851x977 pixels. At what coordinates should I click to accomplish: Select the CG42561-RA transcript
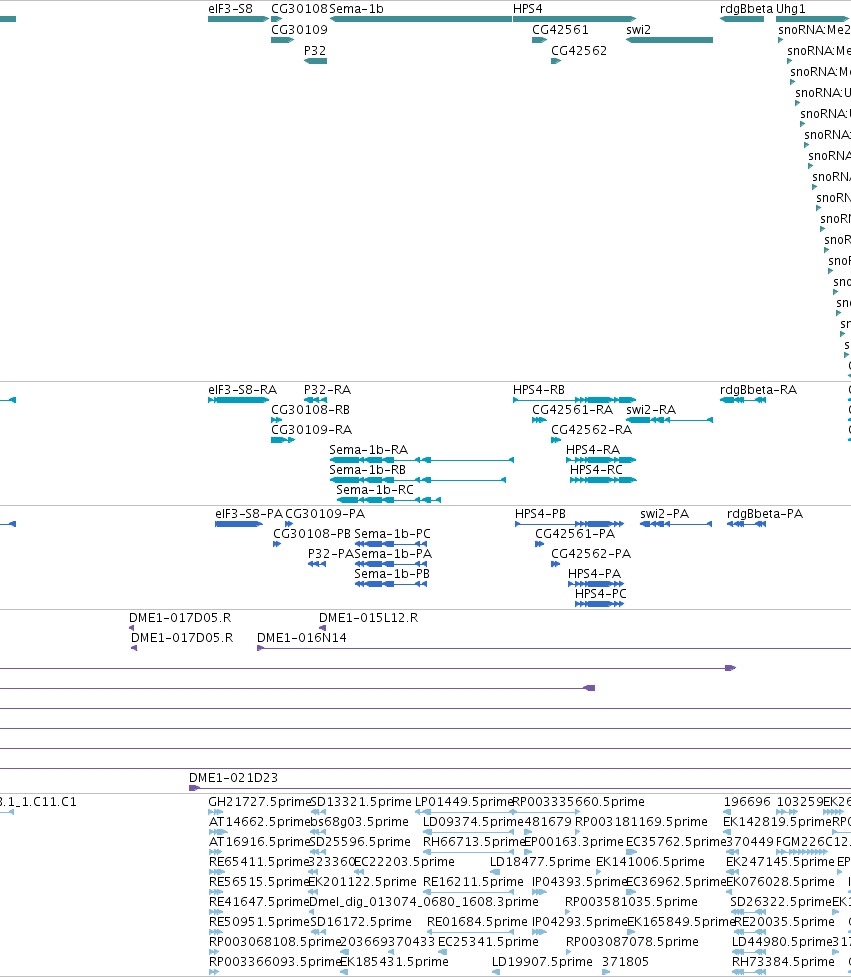(540, 420)
